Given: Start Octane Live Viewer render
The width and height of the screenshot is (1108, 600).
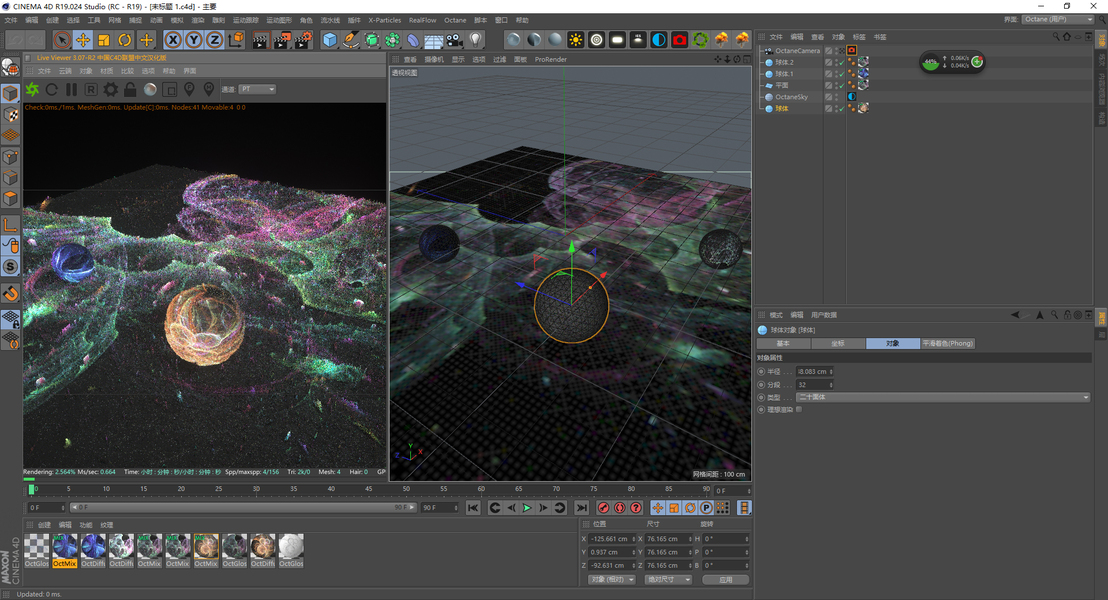Looking at the screenshot, I should click(x=33, y=89).
